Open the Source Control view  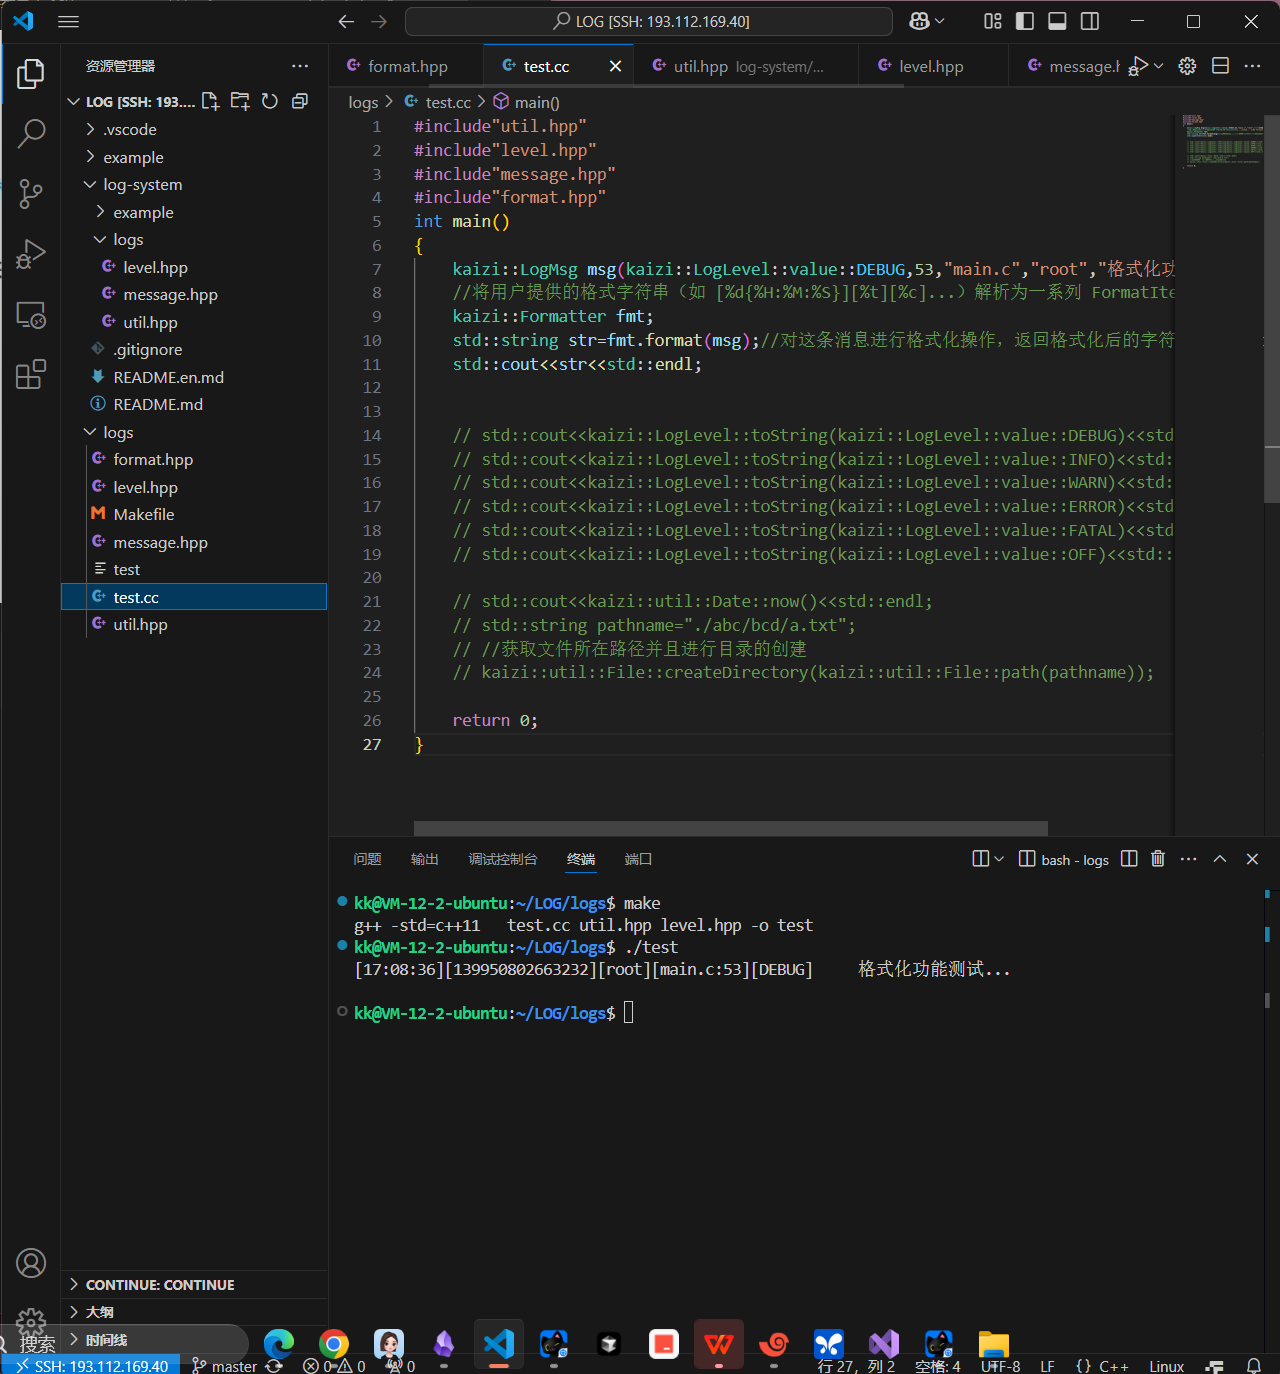[31, 194]
